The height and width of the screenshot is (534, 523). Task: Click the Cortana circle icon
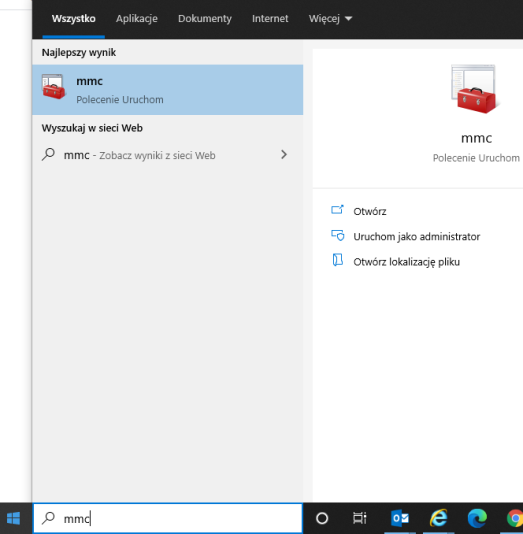tap(322, 518)
